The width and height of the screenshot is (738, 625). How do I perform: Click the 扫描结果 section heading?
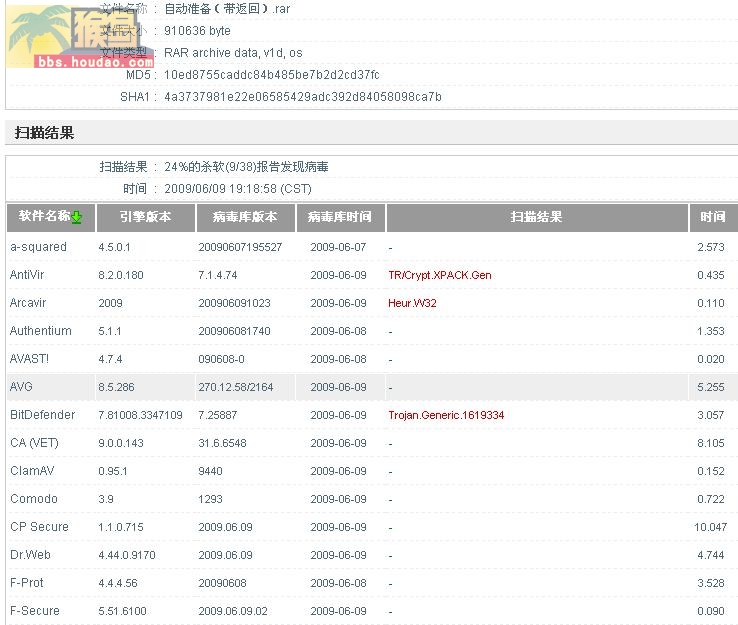[44, 133]
